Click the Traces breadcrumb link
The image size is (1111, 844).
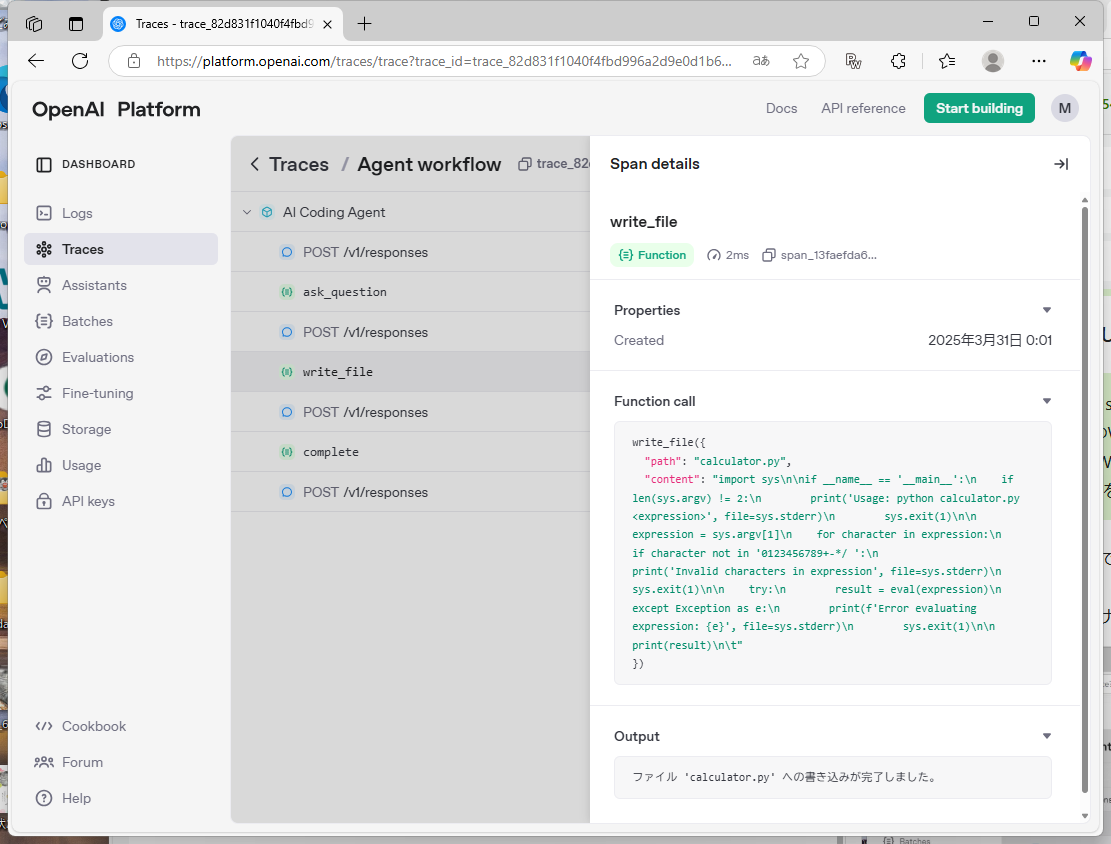298,164
